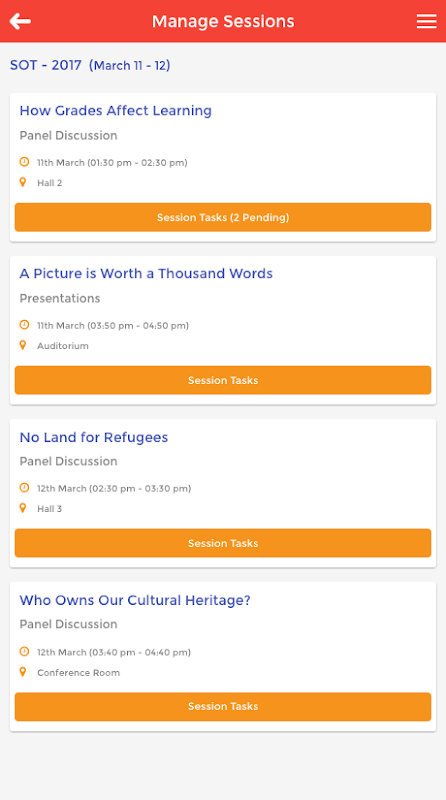Click the SOT - 2017 event heading

pyautogui.click(x=90, y=65)
